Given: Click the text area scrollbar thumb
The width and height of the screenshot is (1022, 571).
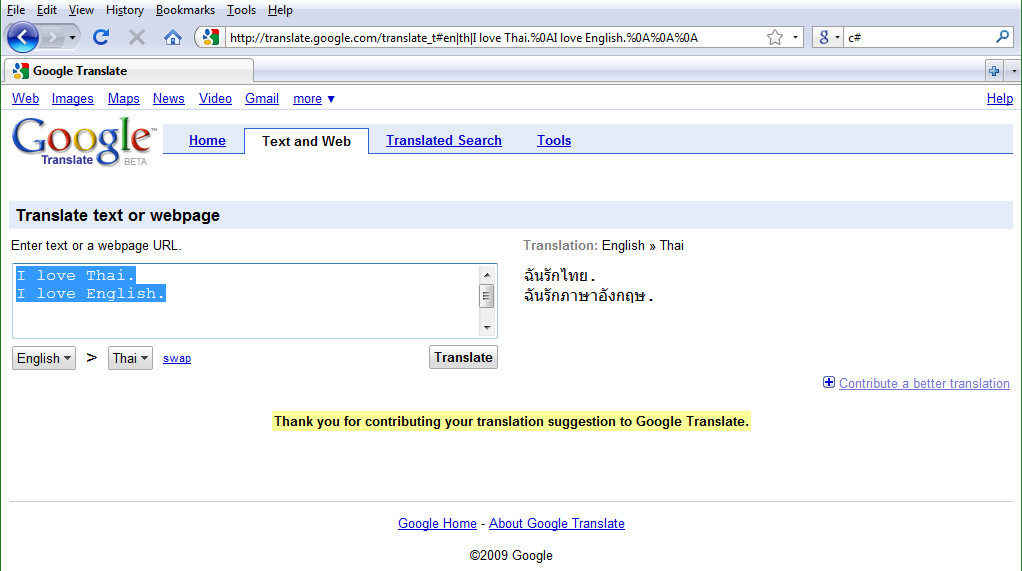Looking at the screenshot, I should click(x=487, y=297).
